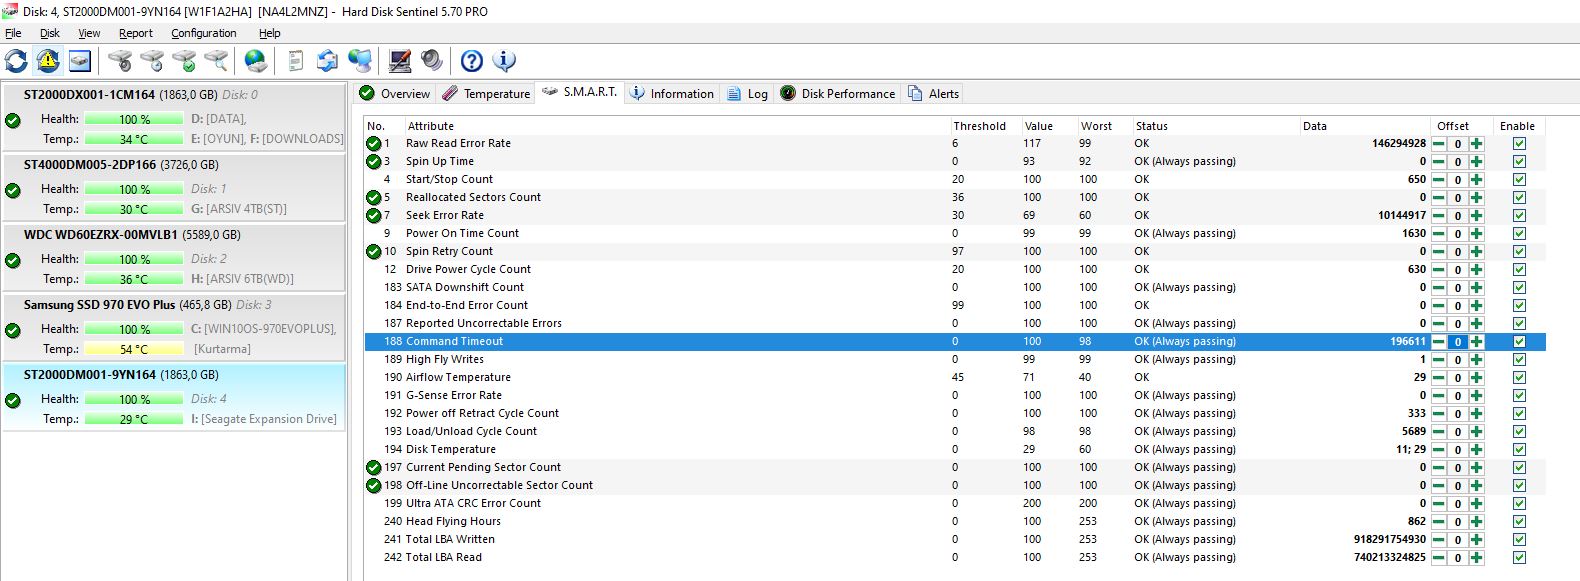This screenshot has height=581, width=1580.
Task: Select disk ST4000DM005-2DP166 in the disk list
Action: (174, 187)
